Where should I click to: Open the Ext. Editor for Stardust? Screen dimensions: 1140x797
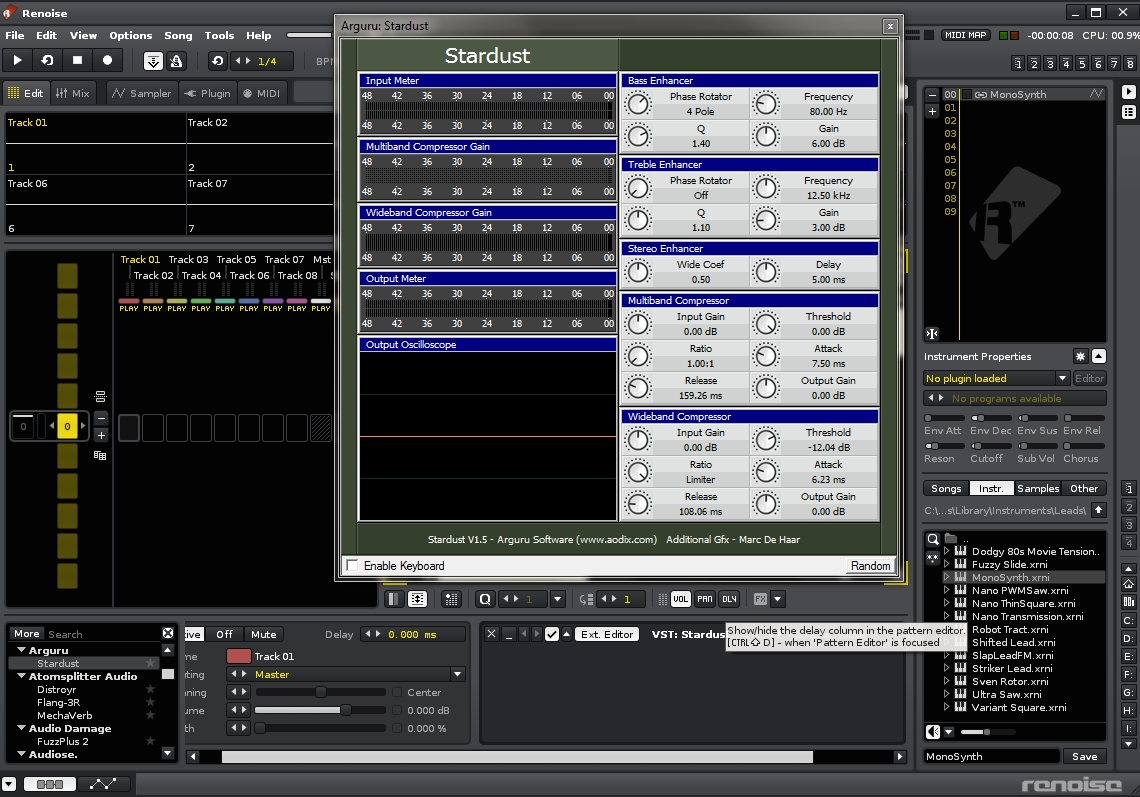(x=606, y=634)
